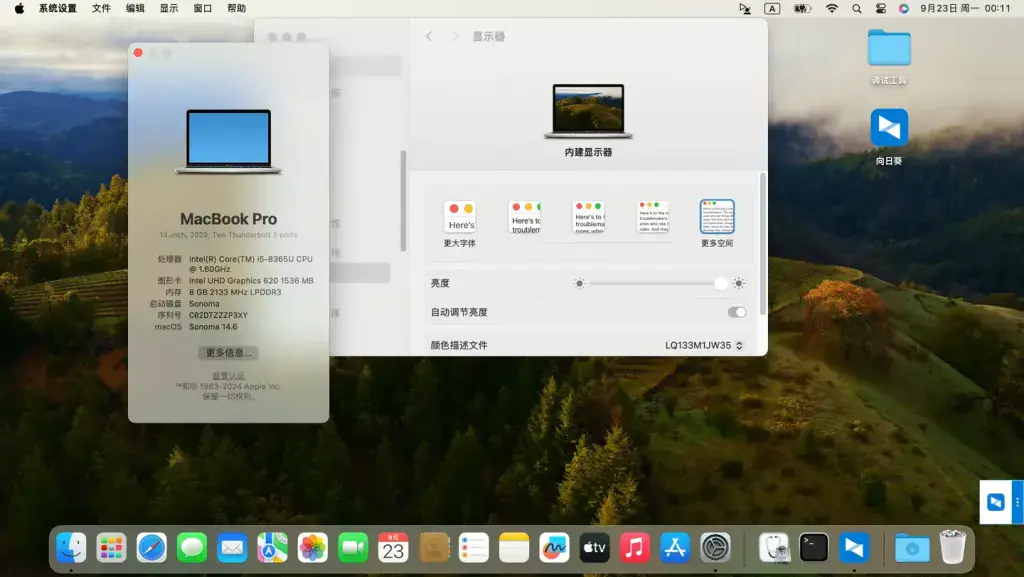1024x577 pixels.
Task: Open floating Sunlogin widget three-dot handle
Action: [1017, 502]
